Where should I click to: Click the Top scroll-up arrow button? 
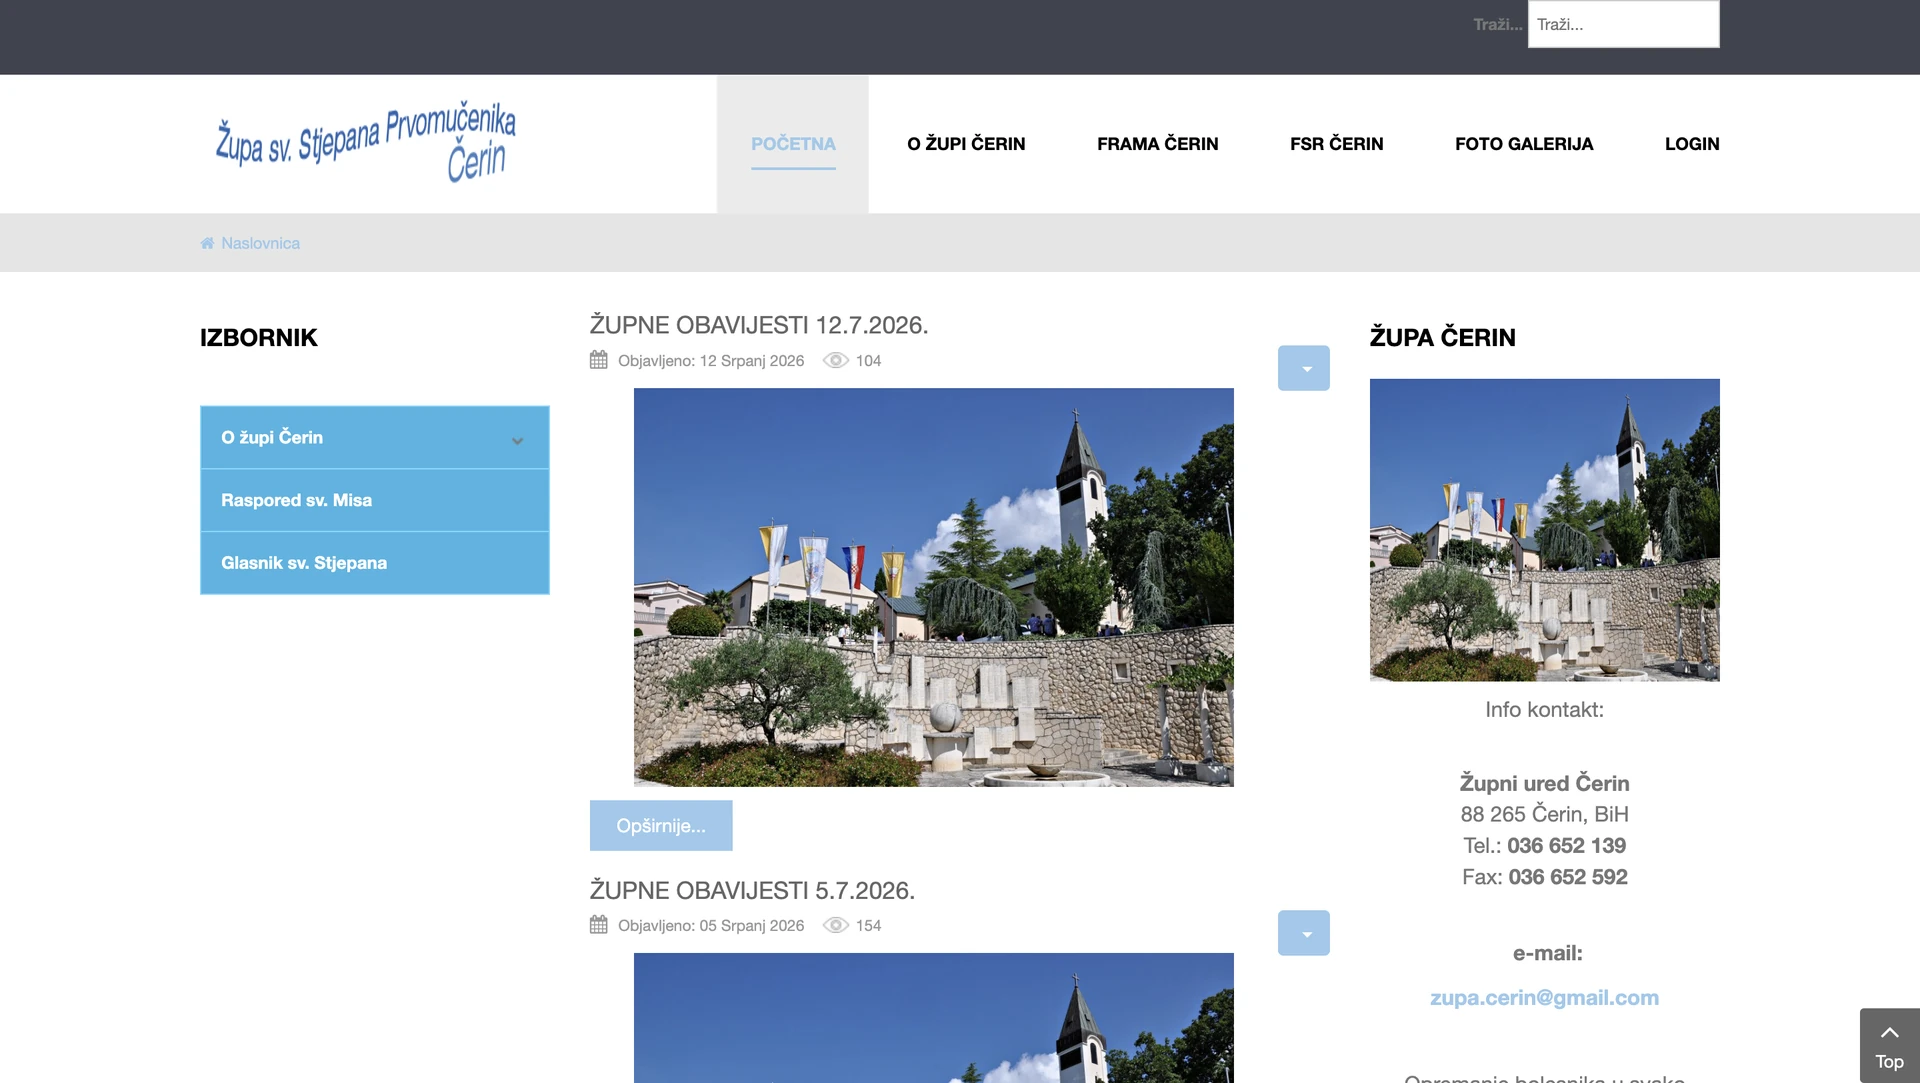1889,1045
